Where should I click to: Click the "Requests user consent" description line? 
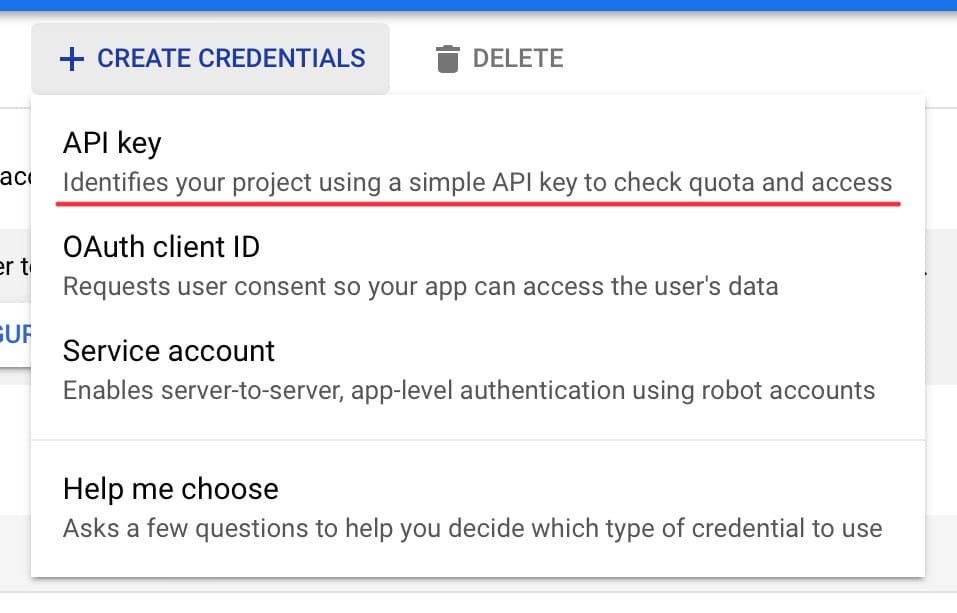click(x=421, y=286)
